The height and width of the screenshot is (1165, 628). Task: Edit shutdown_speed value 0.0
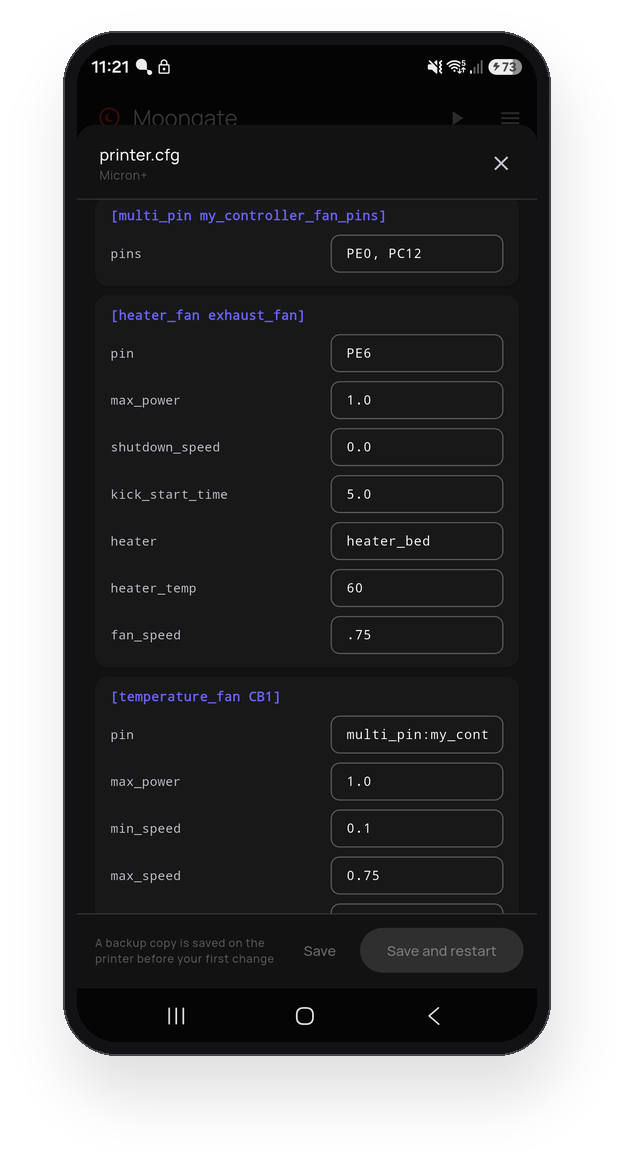coord(417,447)
